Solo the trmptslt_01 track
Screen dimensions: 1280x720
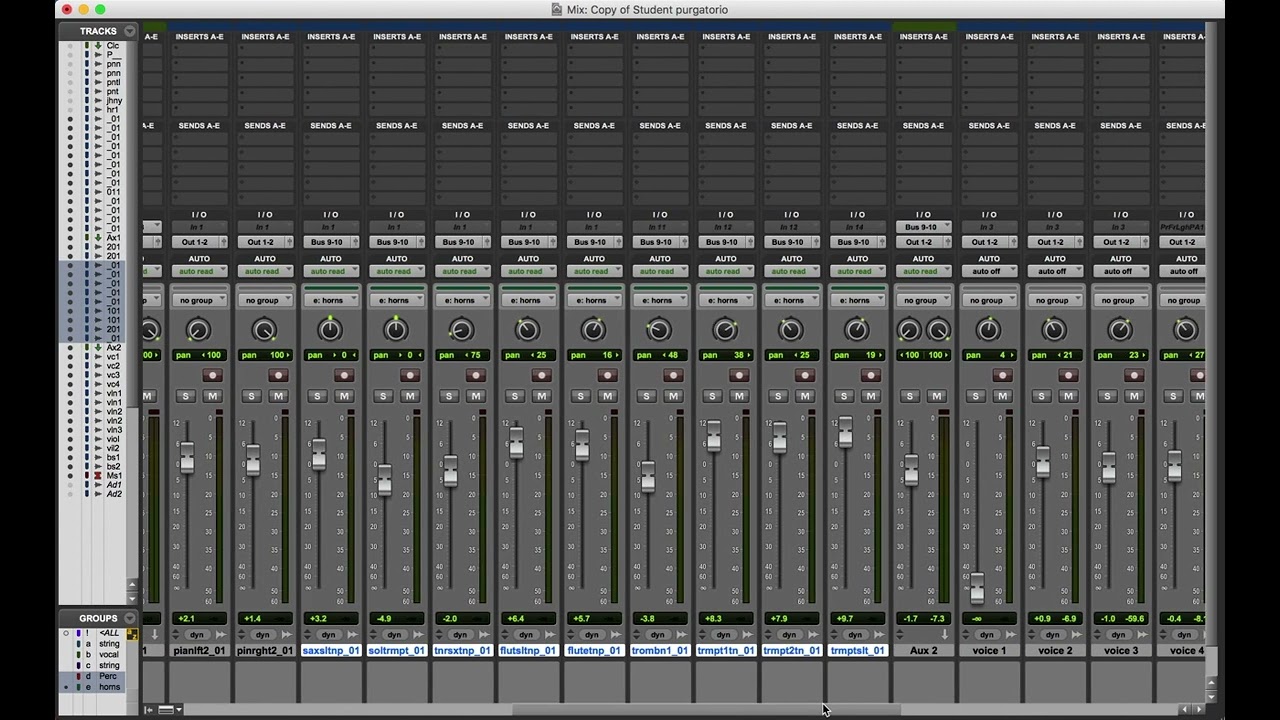click(844, 396)
